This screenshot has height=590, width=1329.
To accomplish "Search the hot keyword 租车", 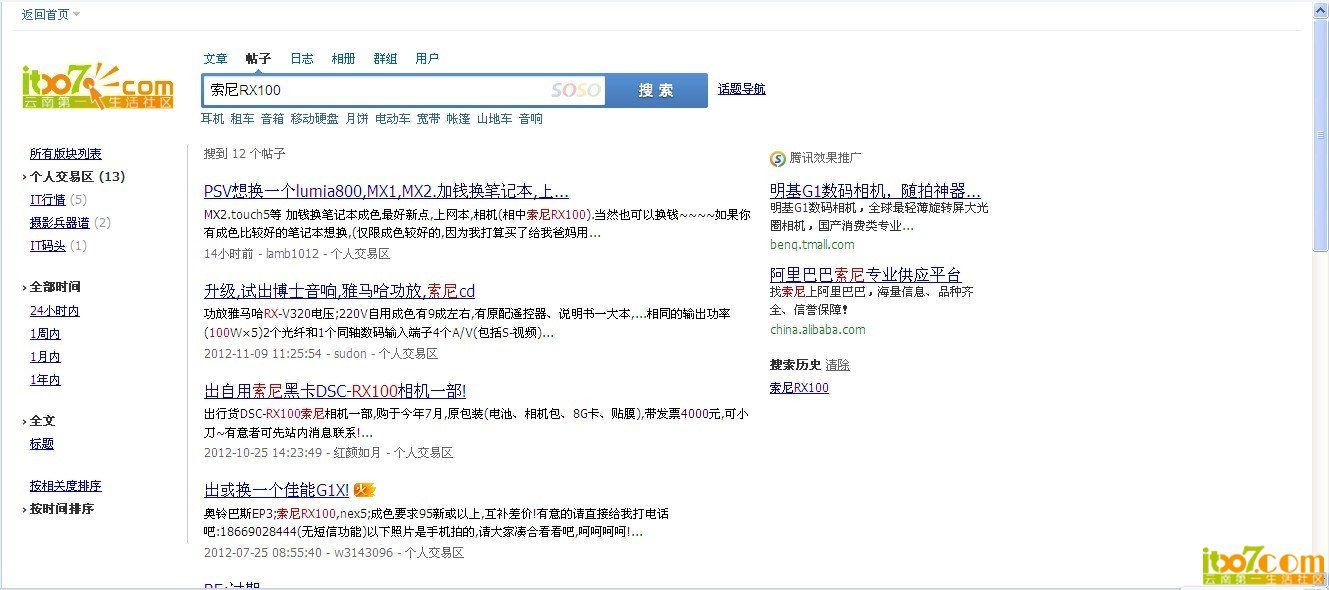I will pos(242,119).
